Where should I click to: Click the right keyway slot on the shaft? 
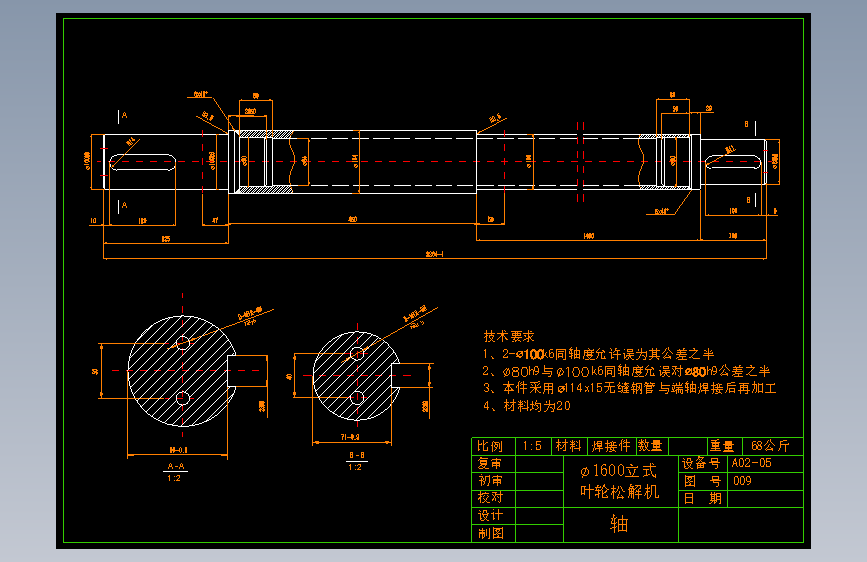[x=733, y=162]
